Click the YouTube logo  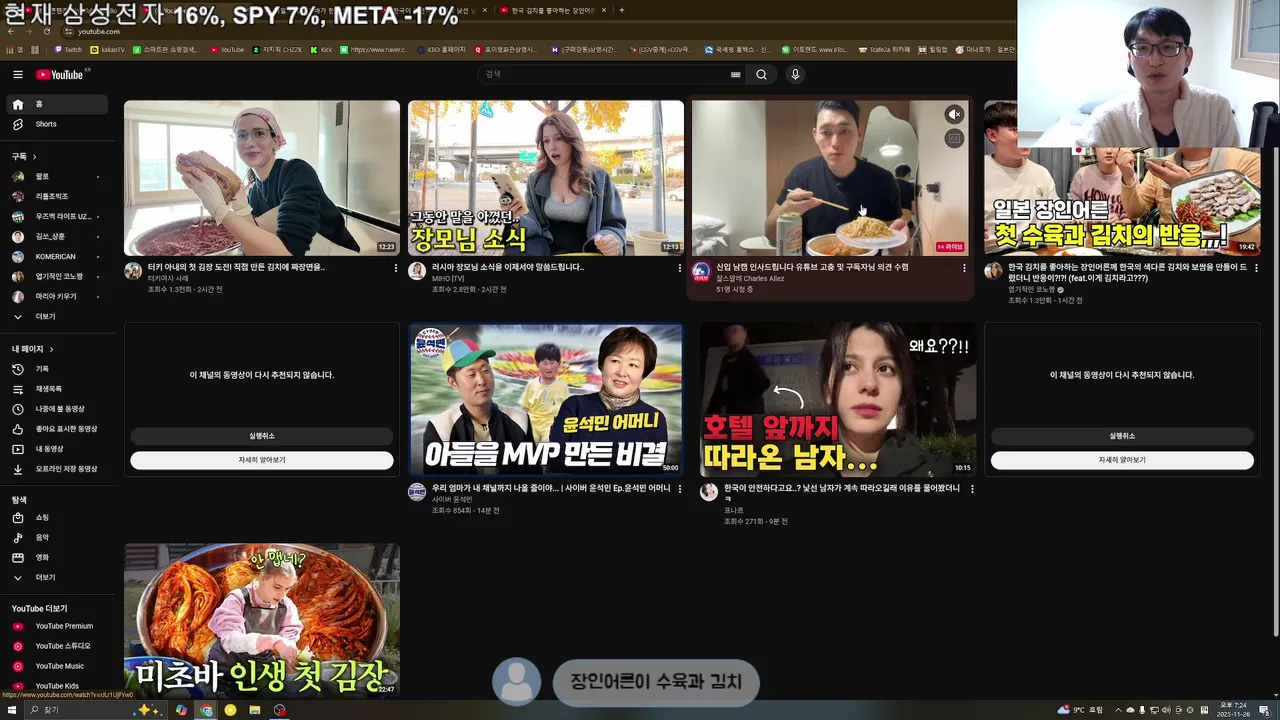click(x=62, y=75)
